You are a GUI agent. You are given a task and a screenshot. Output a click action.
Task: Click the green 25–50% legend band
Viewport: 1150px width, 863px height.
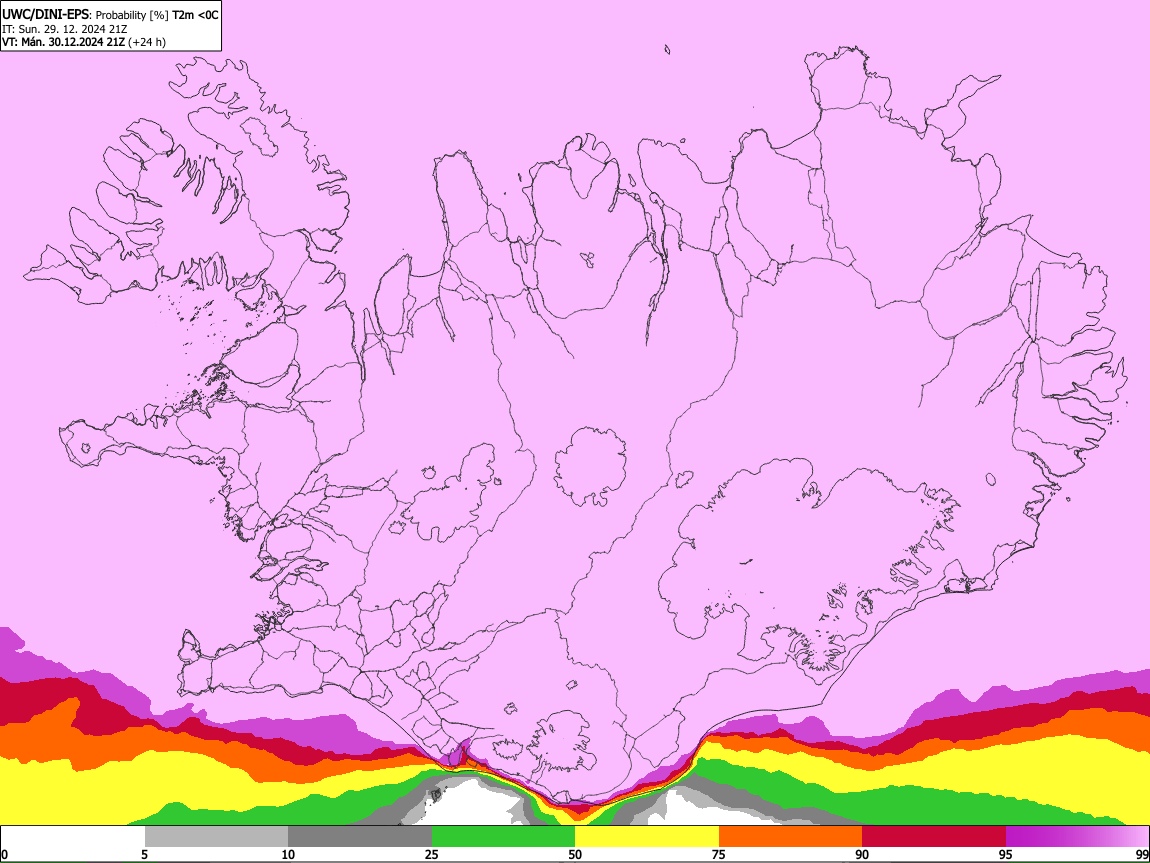pyautogui.click(x=503, y=837)
